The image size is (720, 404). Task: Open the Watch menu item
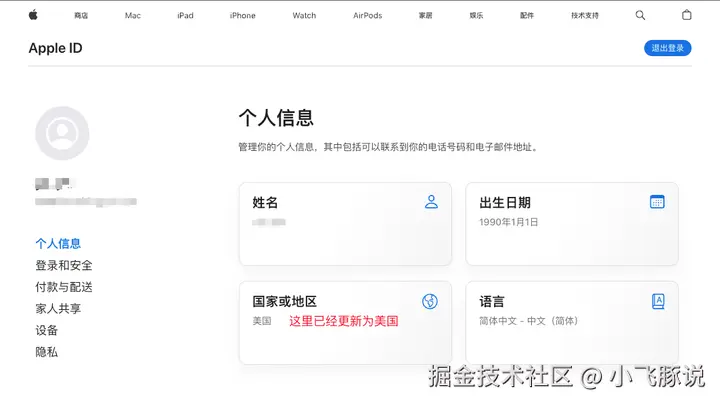coord(304,16)
